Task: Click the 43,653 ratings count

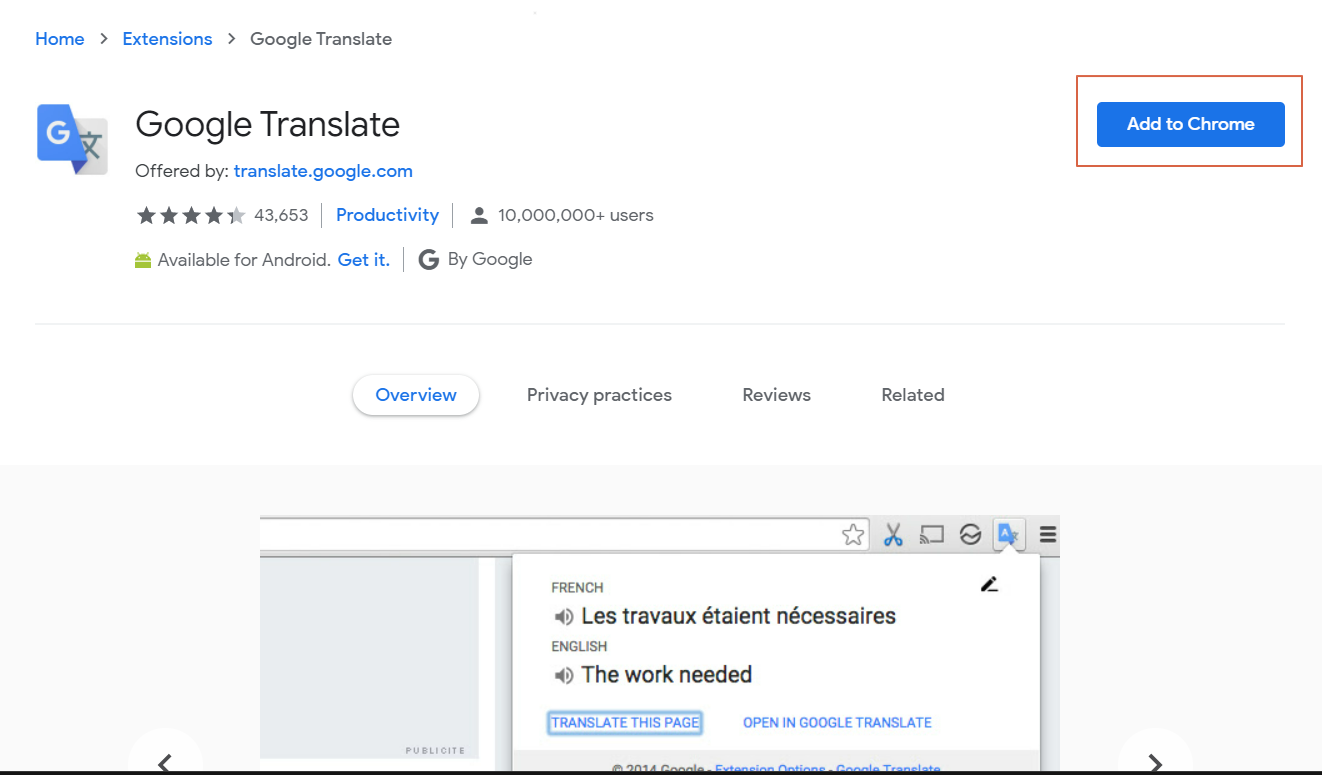Action: pos(281,215)
